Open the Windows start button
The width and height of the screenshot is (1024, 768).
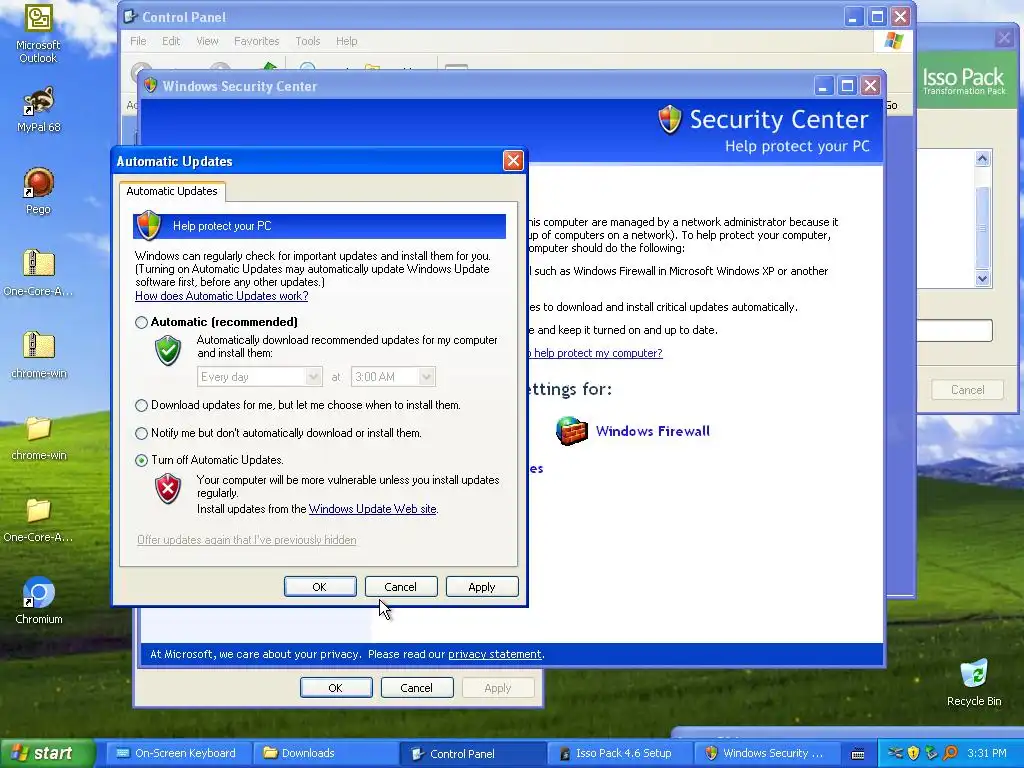point(47,753)
